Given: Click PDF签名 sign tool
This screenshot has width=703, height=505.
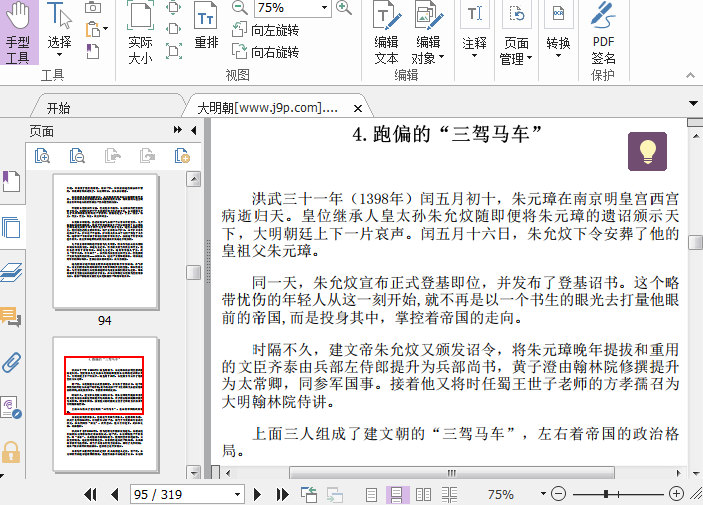Looking at the screenshot, I should click(x=603, y=35).
